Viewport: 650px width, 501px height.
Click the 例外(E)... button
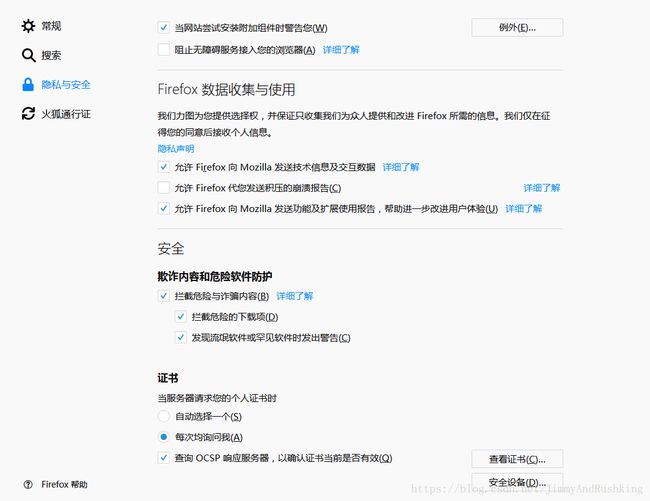[517, 28]
